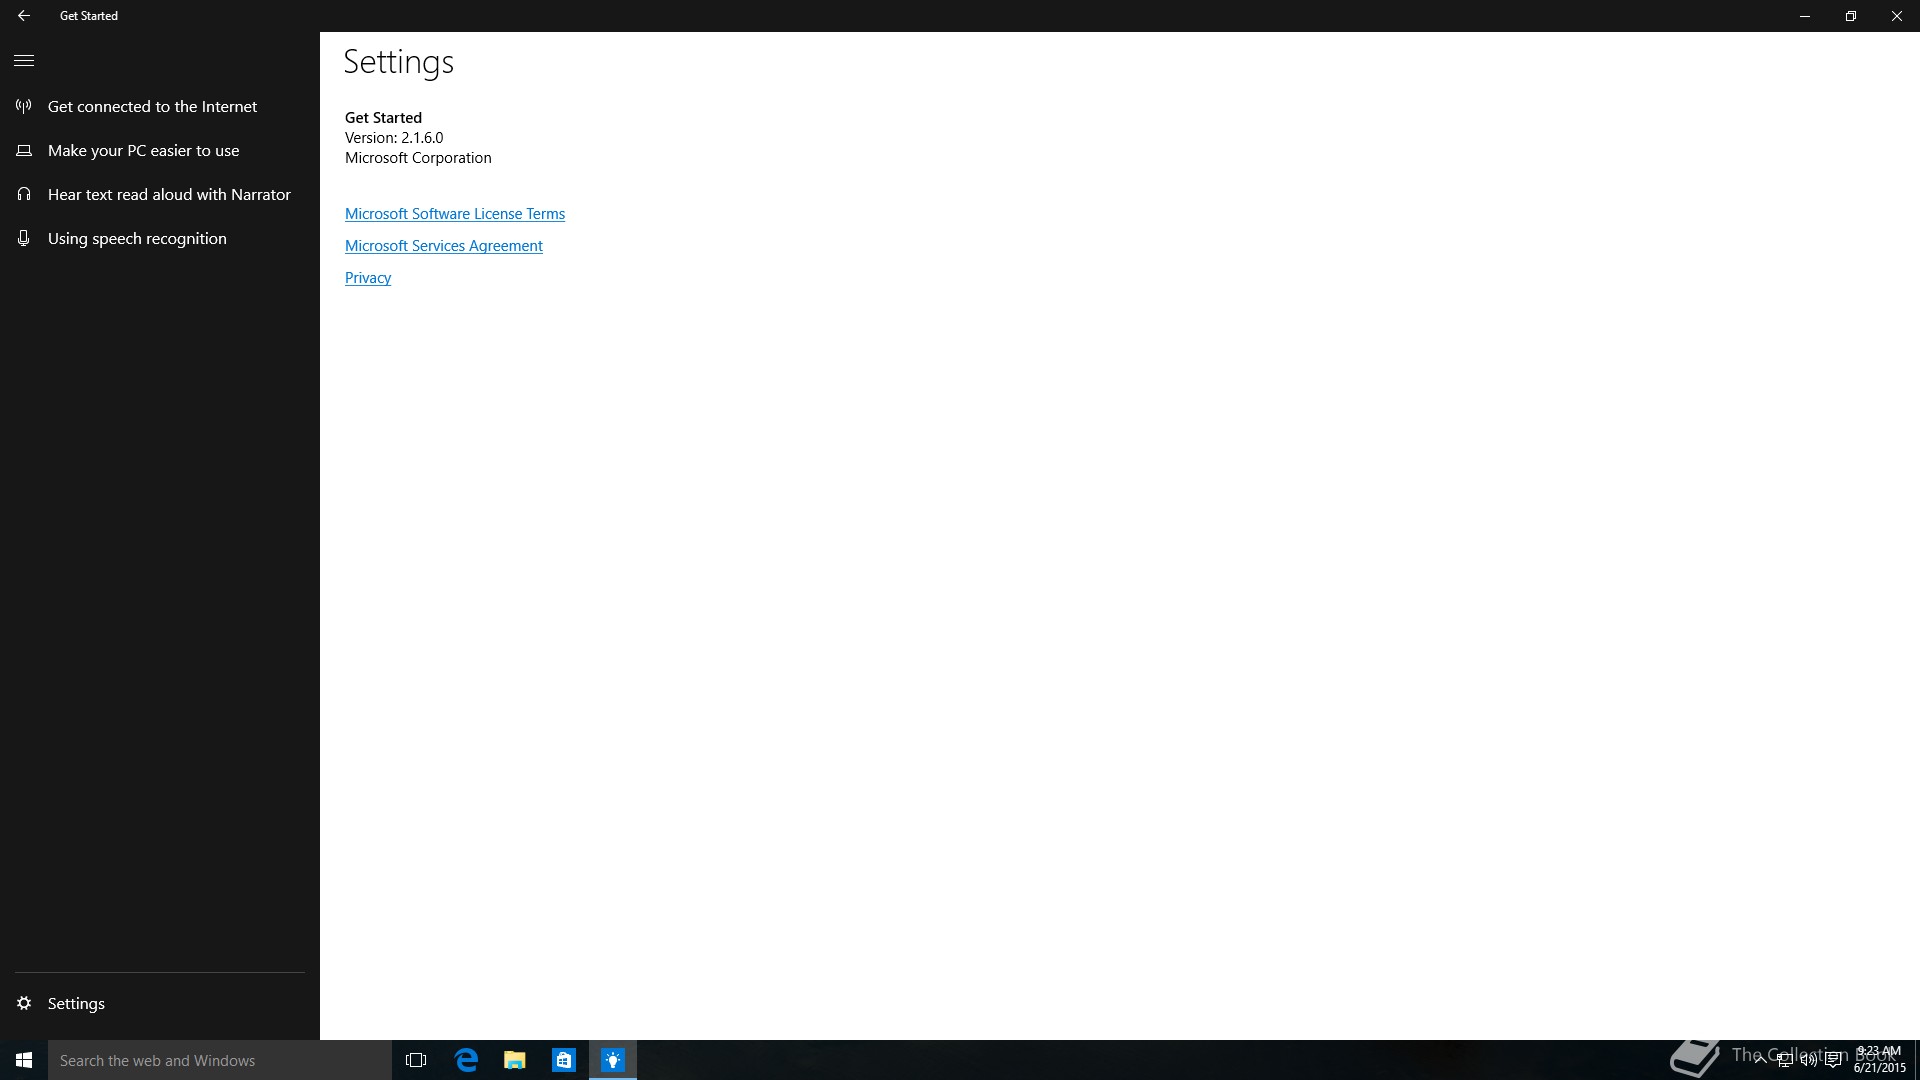1920x1080 pixels.
Task: Collapse the hamburger navigation menu
Action: [x=24, y=61]
